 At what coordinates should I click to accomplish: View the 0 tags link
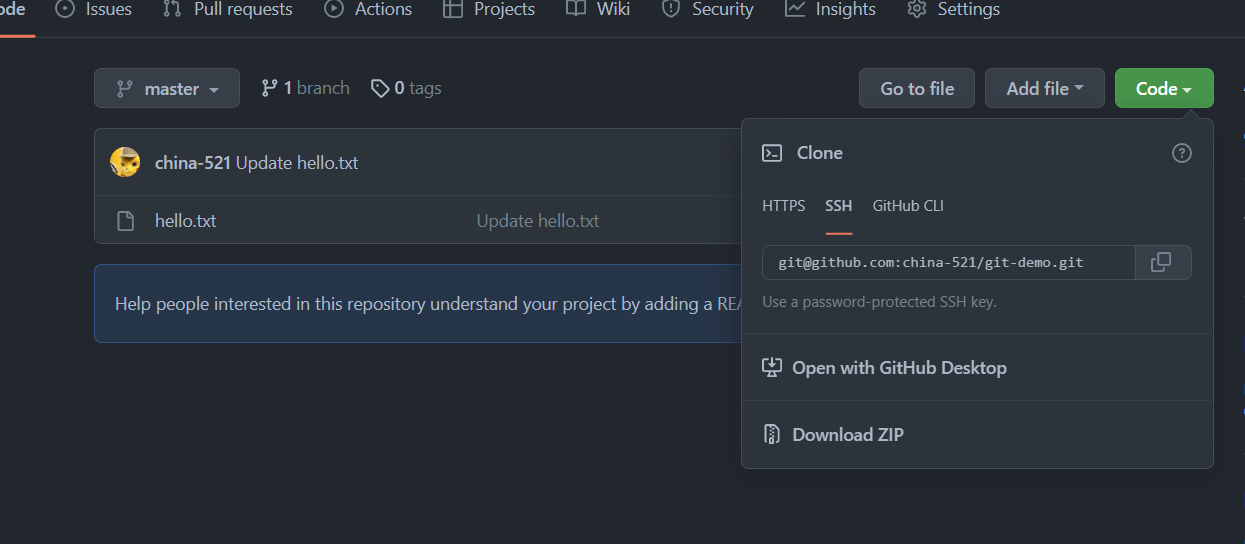(406, 88)
